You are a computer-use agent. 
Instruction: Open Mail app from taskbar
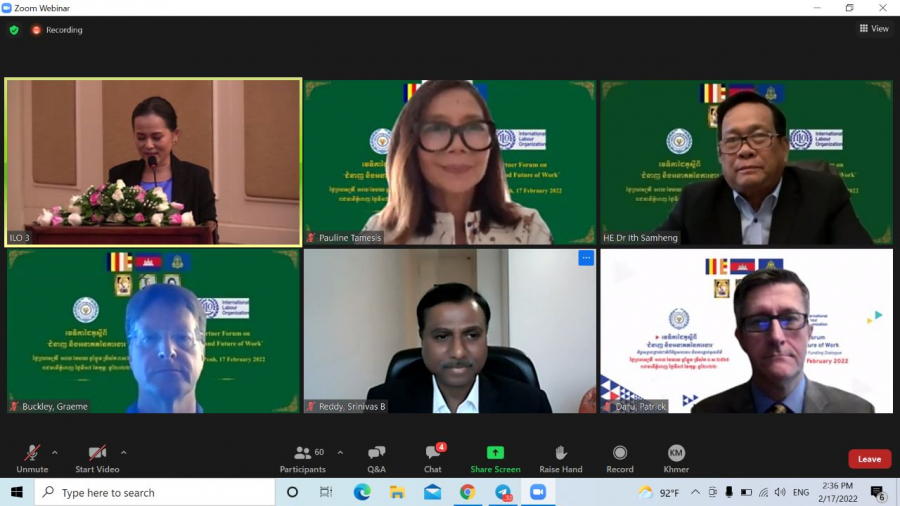click(433, 492)
